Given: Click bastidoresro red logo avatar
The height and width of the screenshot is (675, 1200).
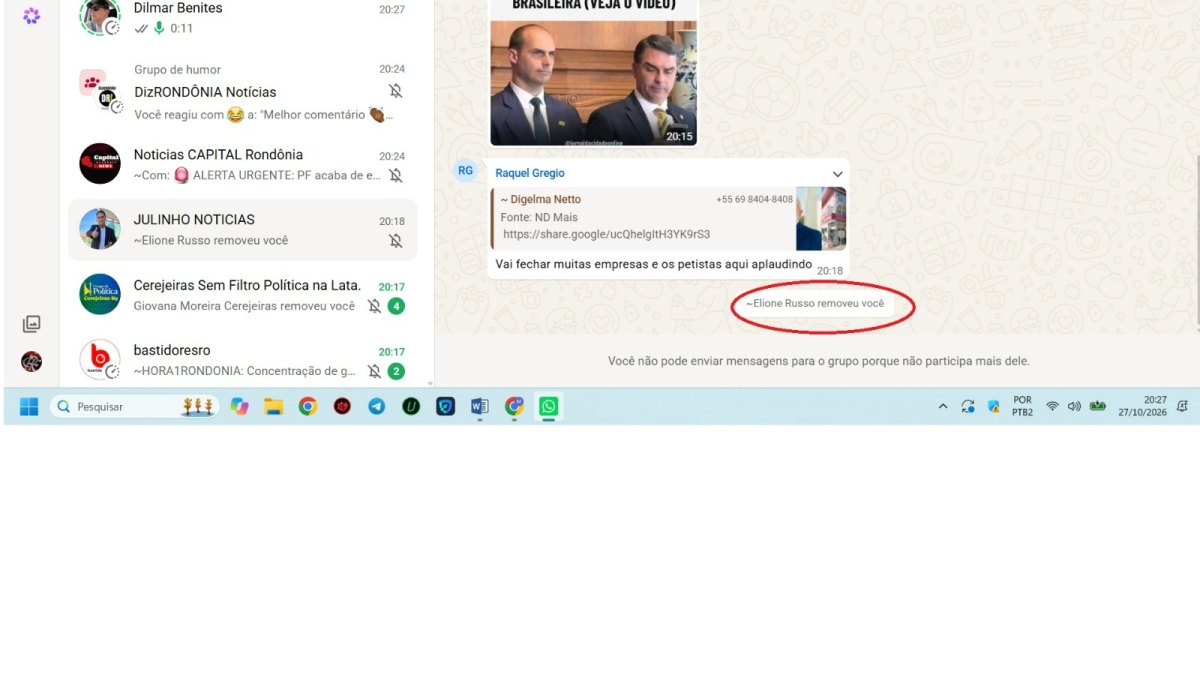Looking at the screenshot, I should 100,359.
